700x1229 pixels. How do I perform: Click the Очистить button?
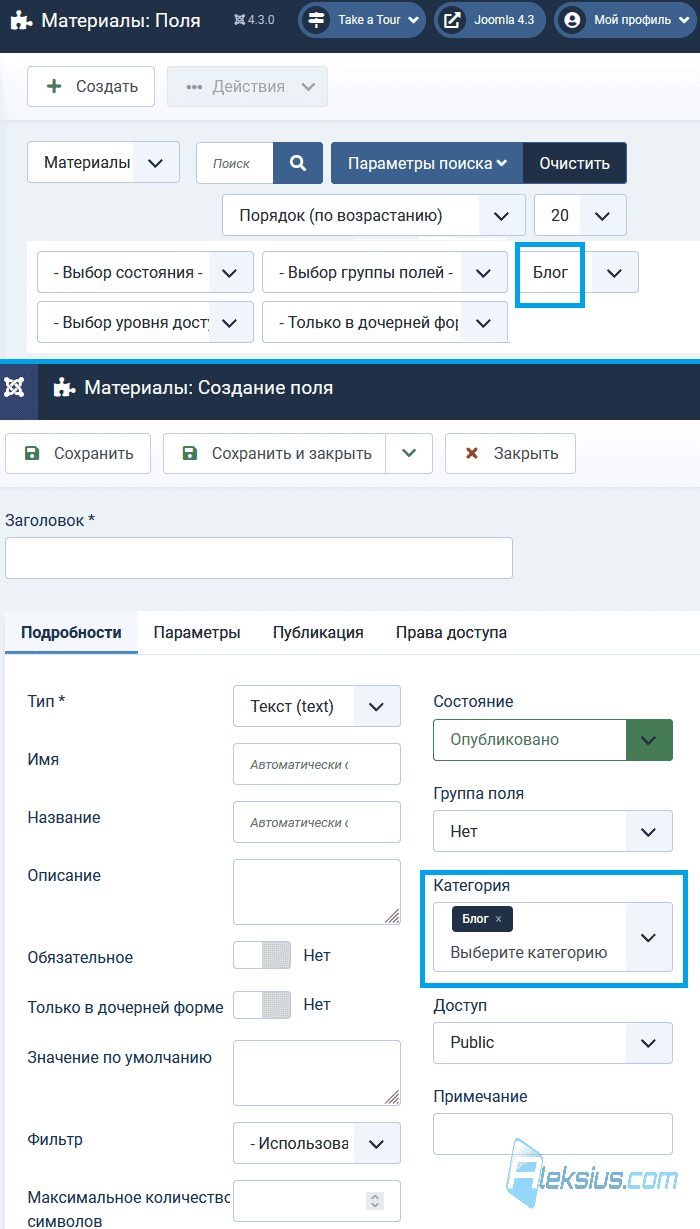[x=574, y=163]
